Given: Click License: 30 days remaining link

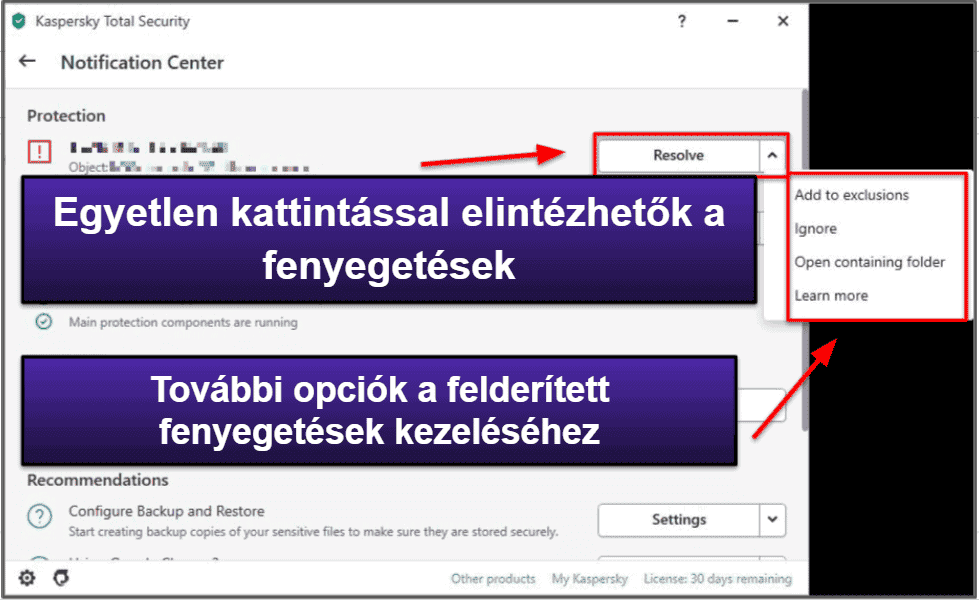Looking at the screenshot, I should tap(717, 579).
